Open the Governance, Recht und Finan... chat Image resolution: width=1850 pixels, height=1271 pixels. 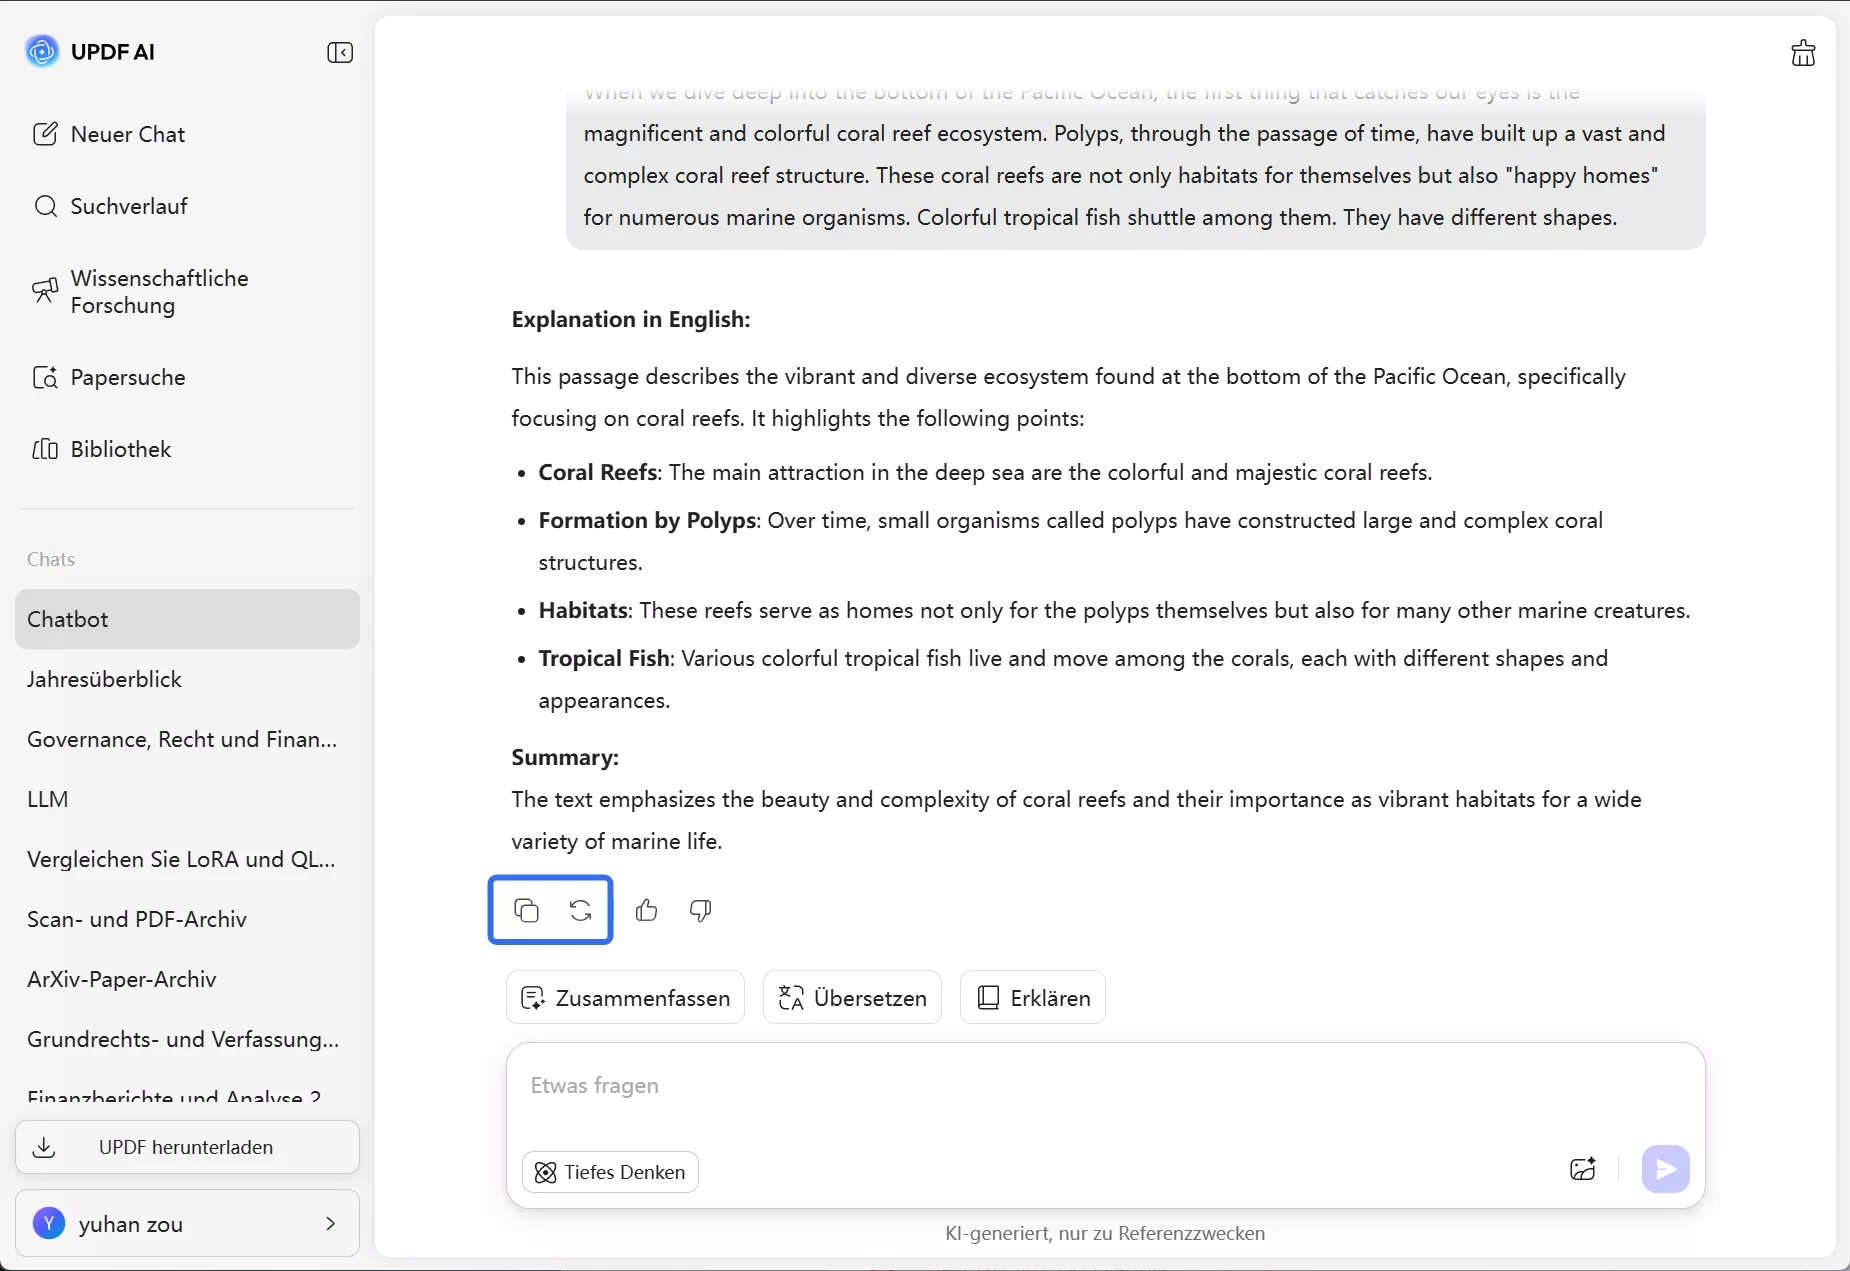click(187, 739)
